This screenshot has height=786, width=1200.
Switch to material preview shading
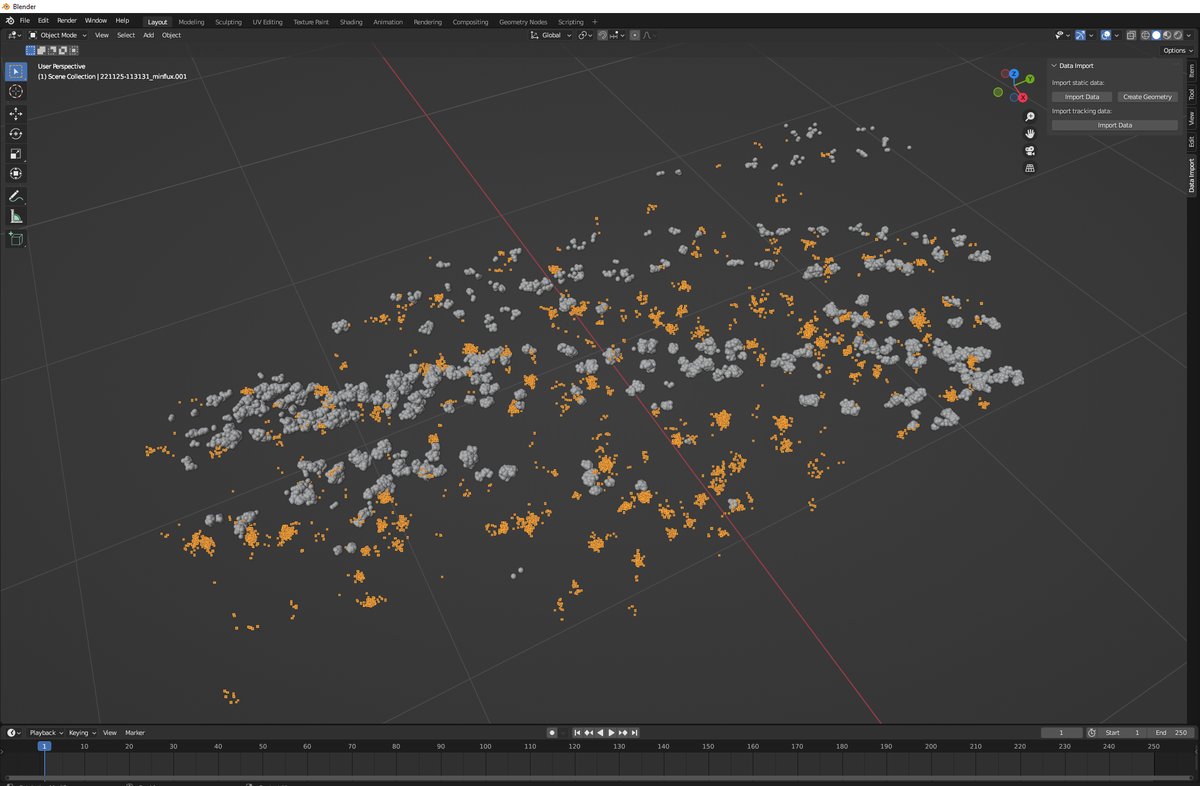pyautogui.click(x=1167, y=35)
